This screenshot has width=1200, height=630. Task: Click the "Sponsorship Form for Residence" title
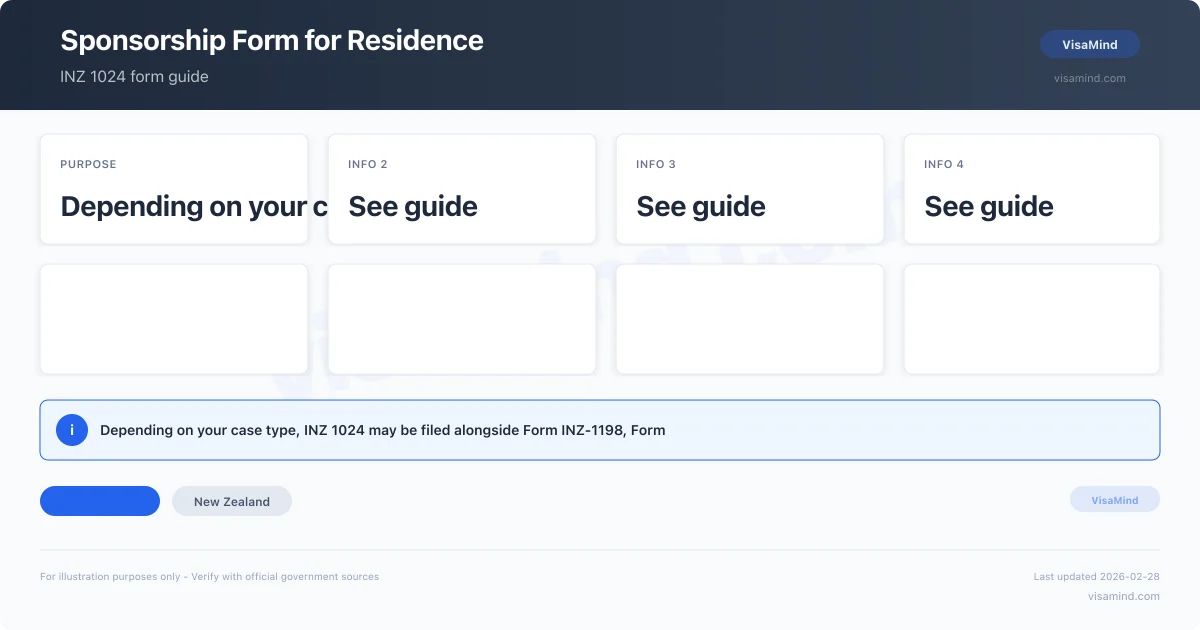click(x=272, y=40)
